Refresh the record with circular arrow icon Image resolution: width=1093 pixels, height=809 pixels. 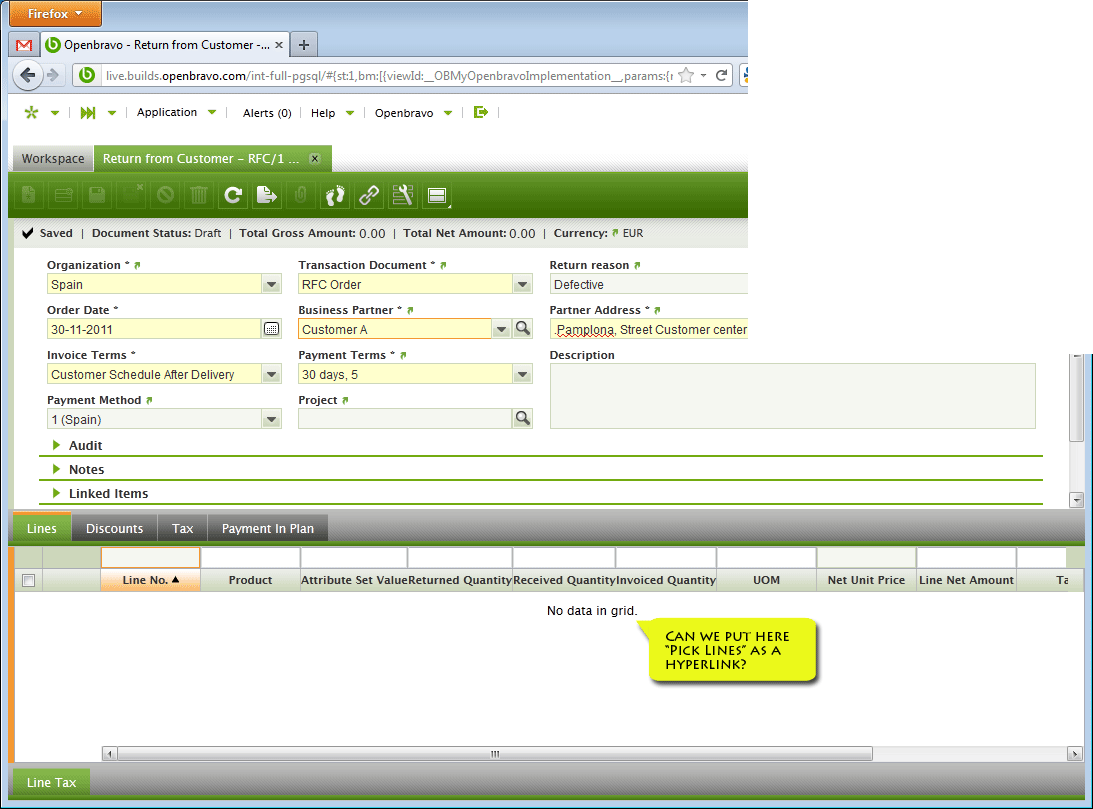pyautogui.click(x=233, y=195)
